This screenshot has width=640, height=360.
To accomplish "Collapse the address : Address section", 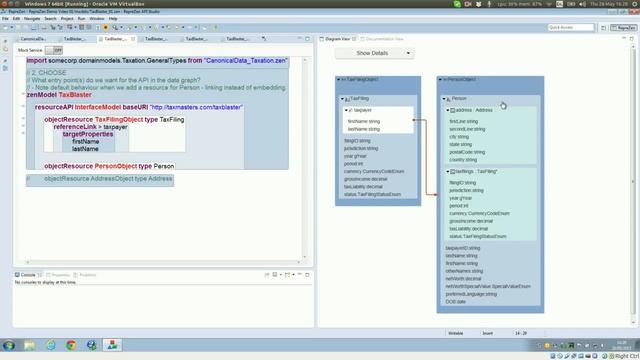I will click(448, 110).
